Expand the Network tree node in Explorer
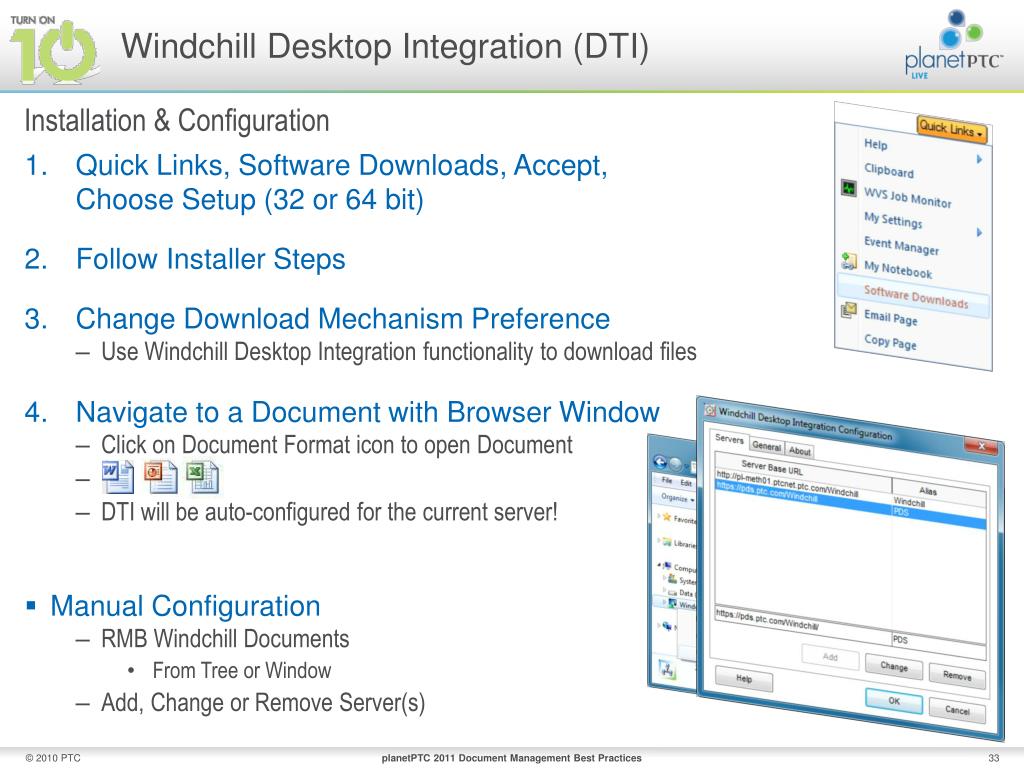 pyautogui.click(x=659, y=625)
